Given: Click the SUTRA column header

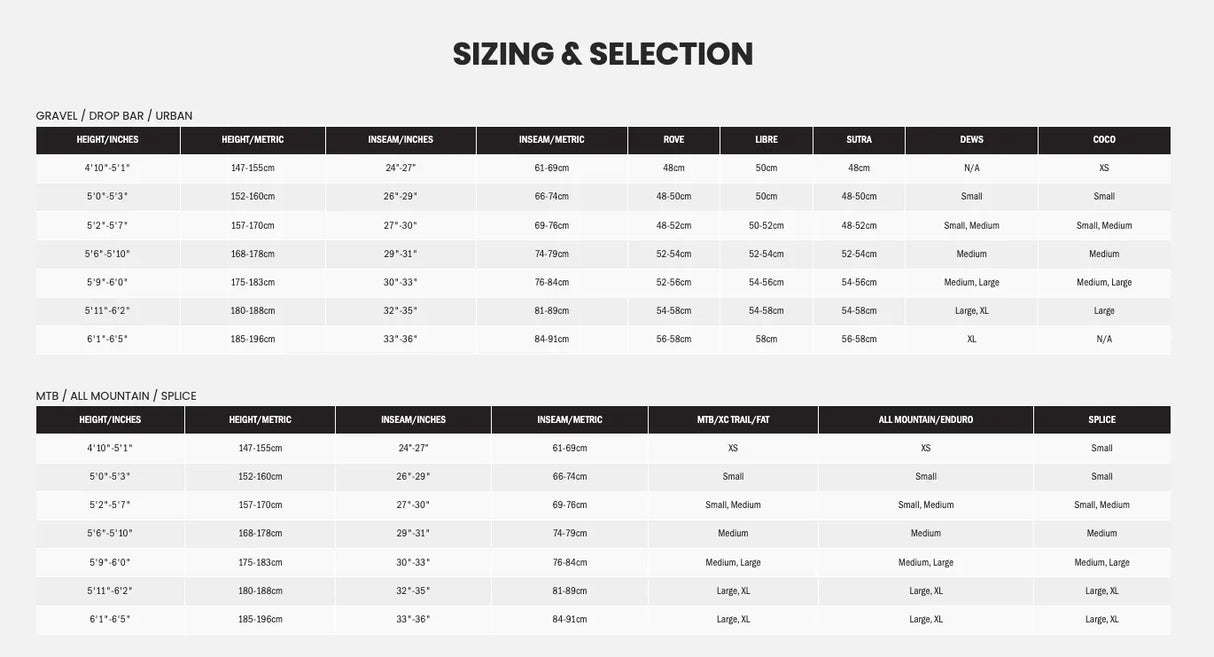Looking at the screenshot, I should 859,140.
